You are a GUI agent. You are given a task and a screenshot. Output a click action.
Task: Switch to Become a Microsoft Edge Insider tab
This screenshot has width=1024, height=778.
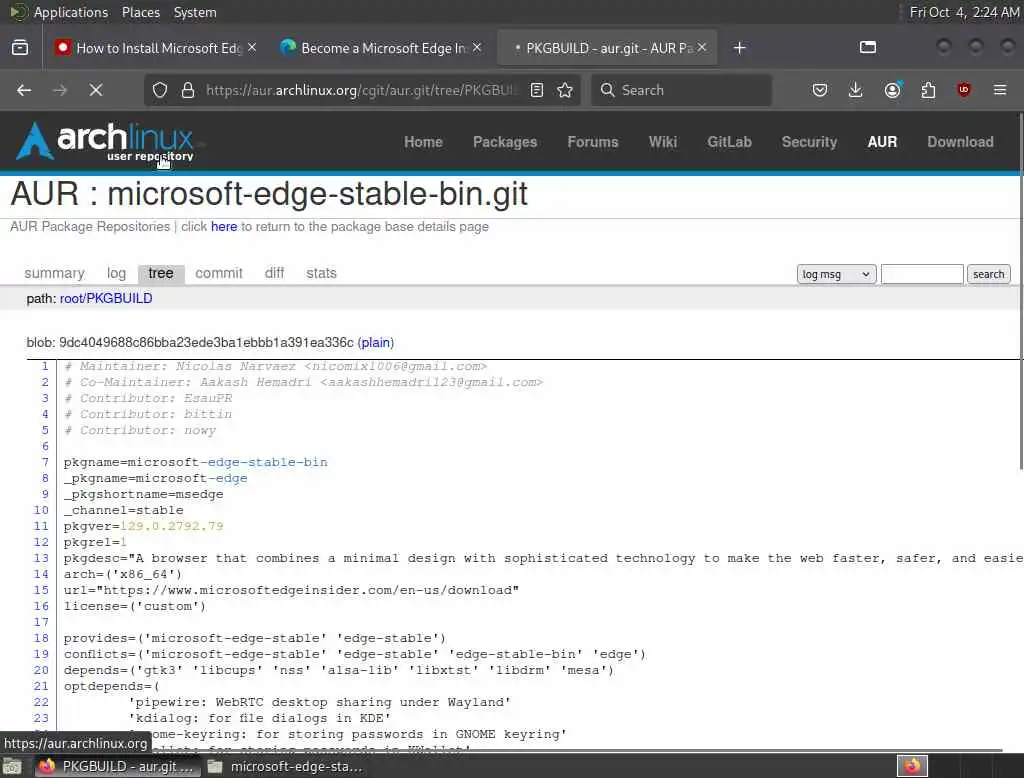382,48
